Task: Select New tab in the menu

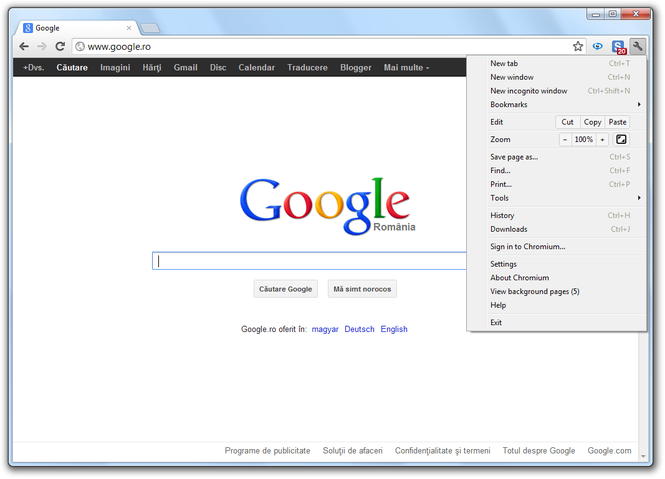Action: pos(566,63)
